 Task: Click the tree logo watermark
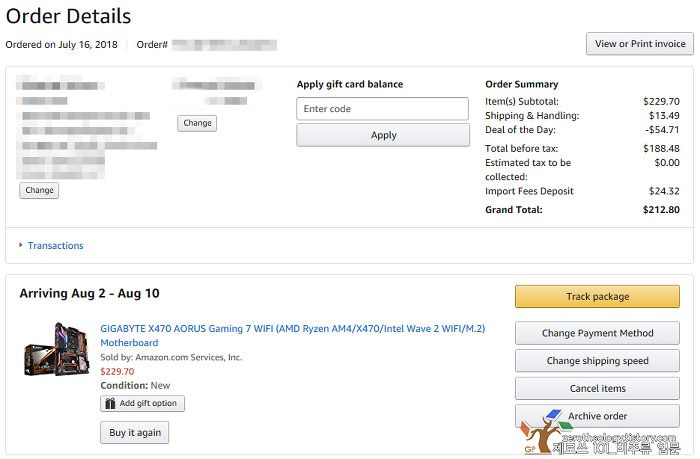541,431
